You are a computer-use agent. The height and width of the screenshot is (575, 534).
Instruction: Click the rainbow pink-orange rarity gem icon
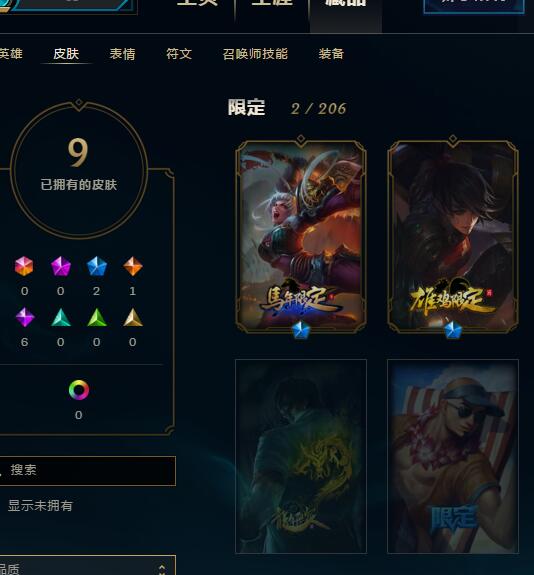(24, 266)
